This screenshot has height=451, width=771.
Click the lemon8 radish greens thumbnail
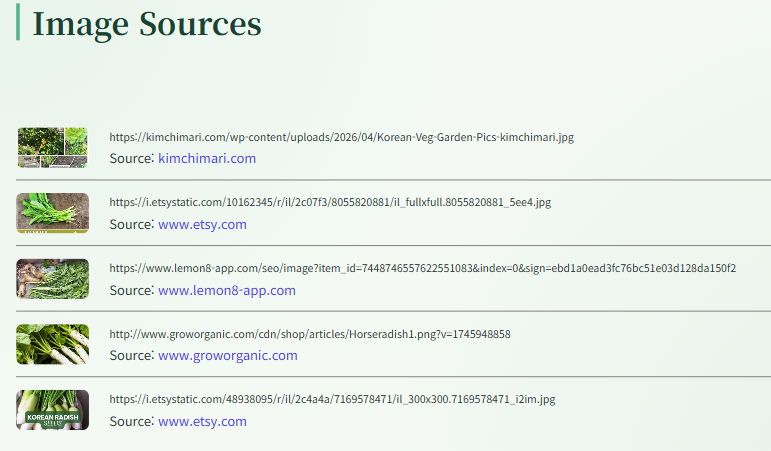pos(53,279)
